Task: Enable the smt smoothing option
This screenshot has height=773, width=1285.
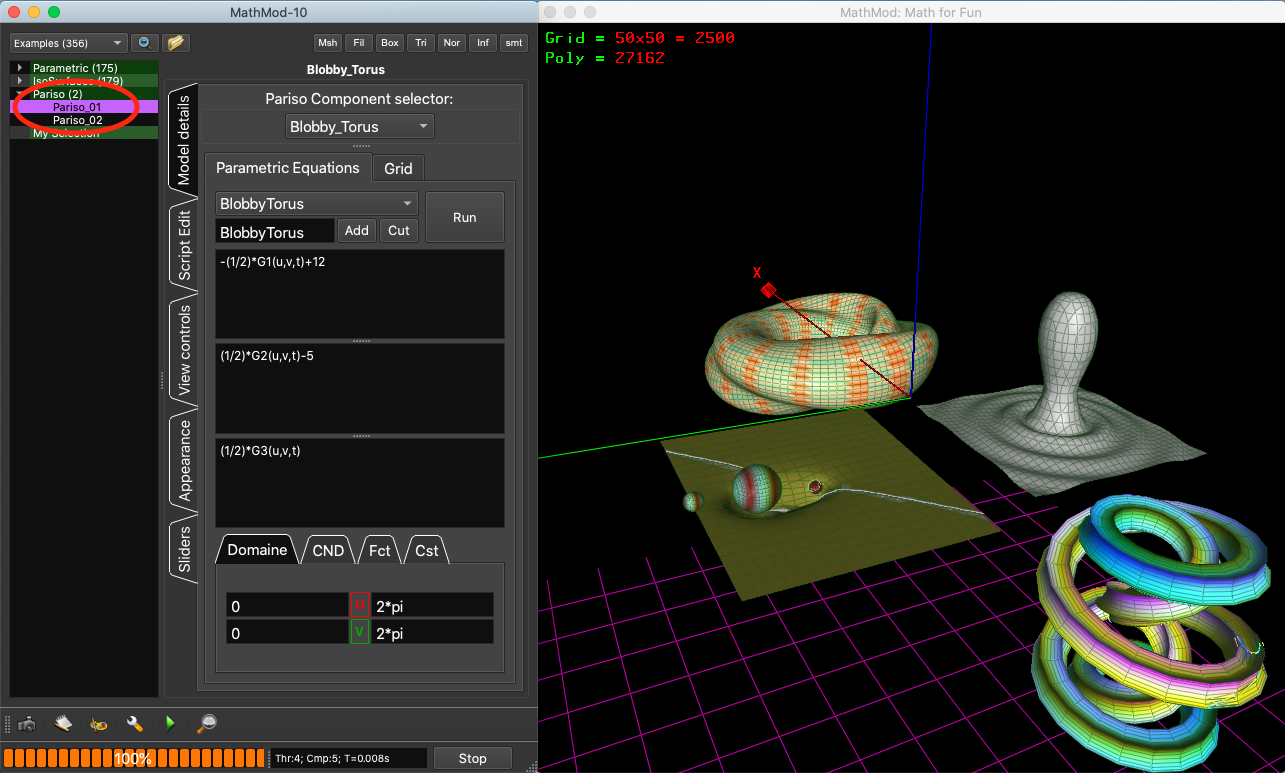Action: coord(513,42)
